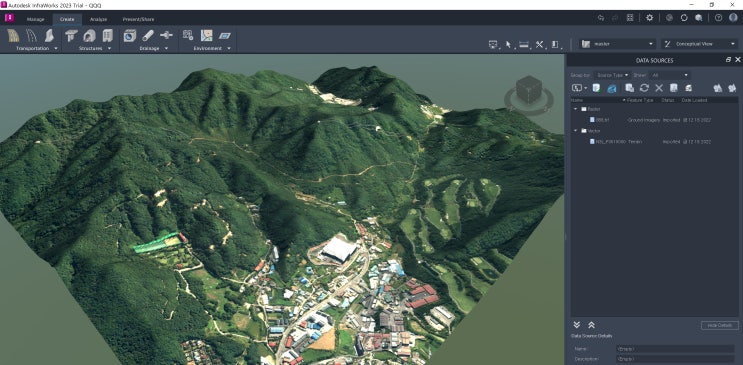Expand the Structures group dropdown
Screen dimensions: 743x365
click(x=109, y=48)
